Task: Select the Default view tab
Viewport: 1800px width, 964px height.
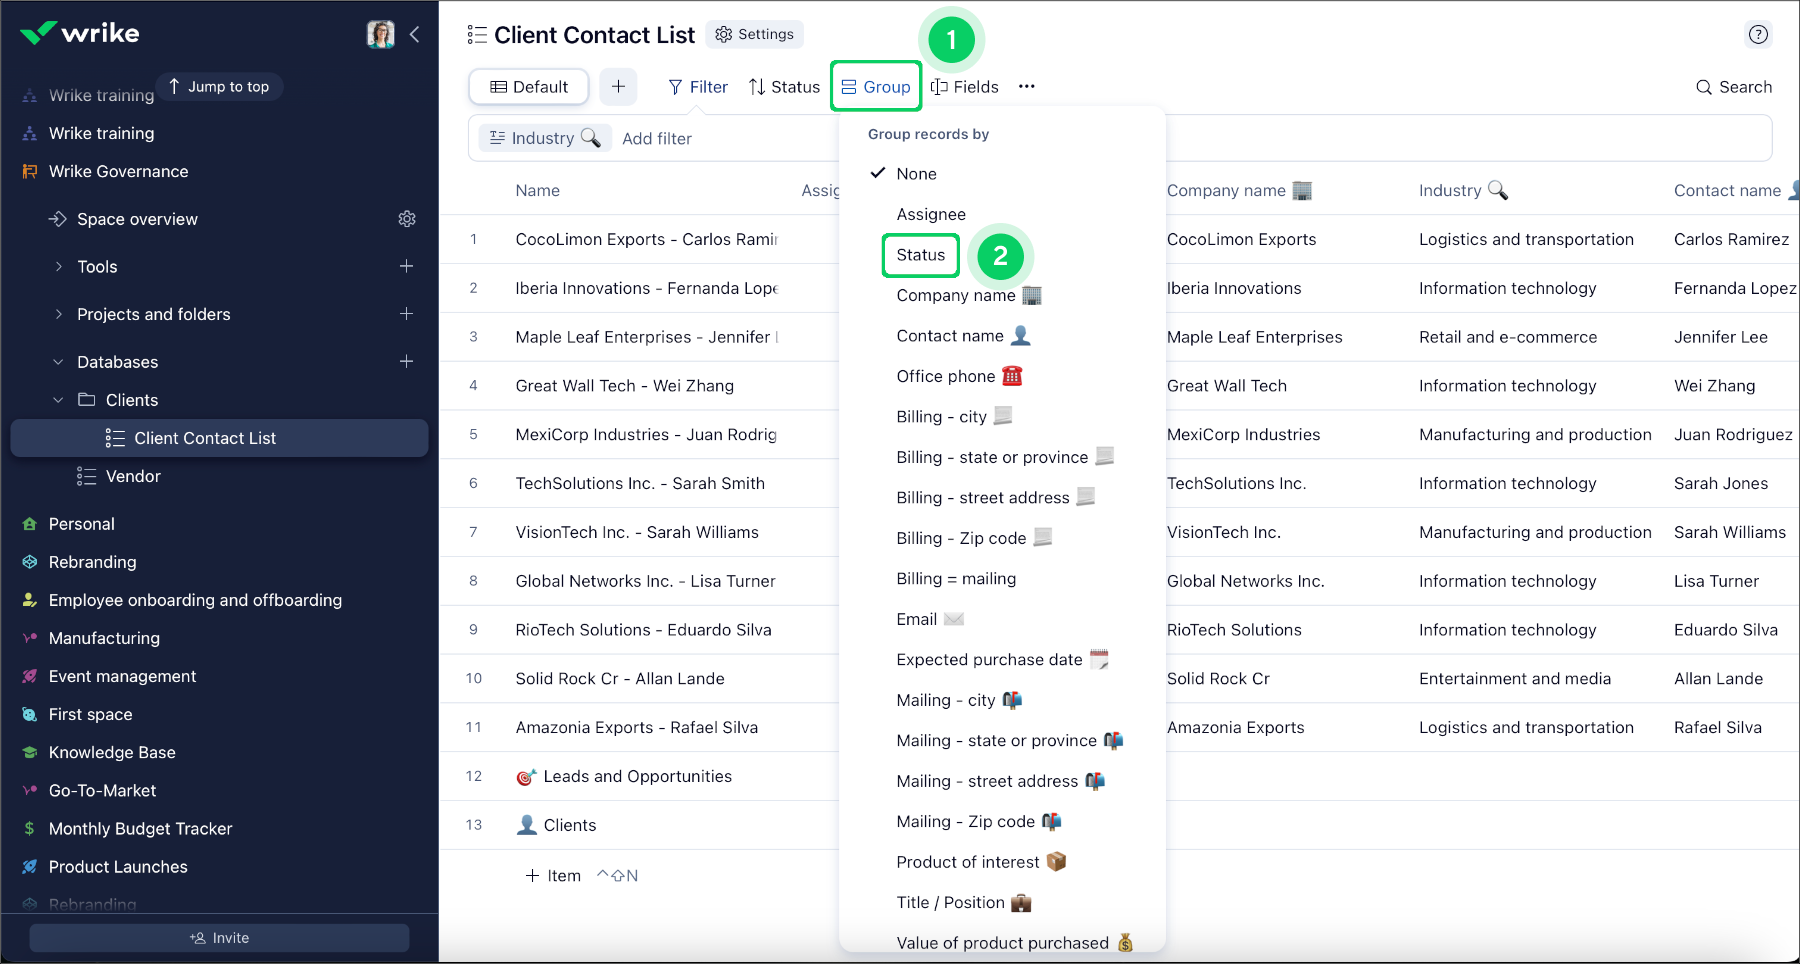Action: pyautogui.click(x=529, y=87)
